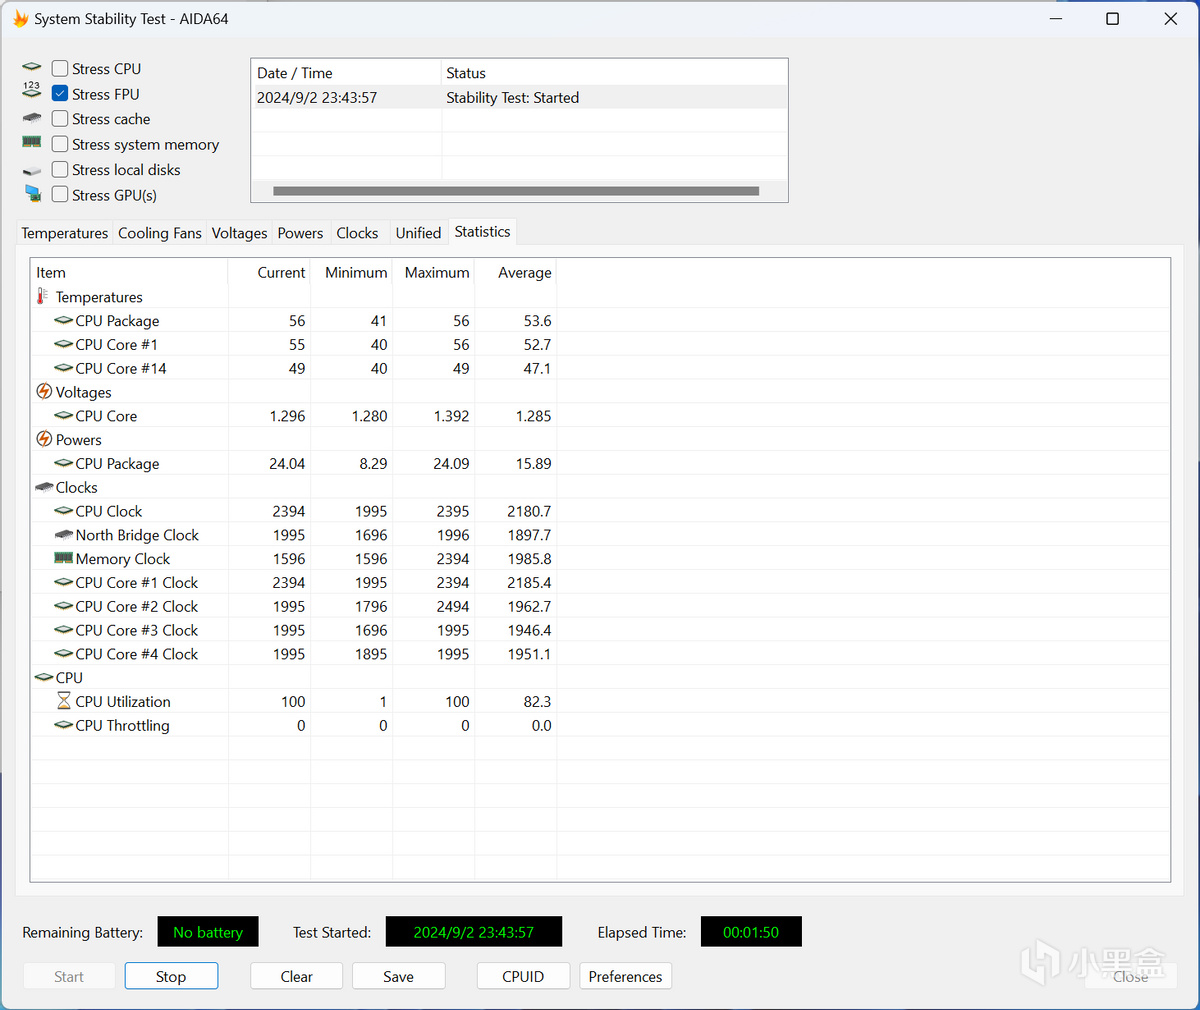Click the Minimum column header
Screen dimensions: 1200x1010
pyautogui.click(x=351, y=272)
